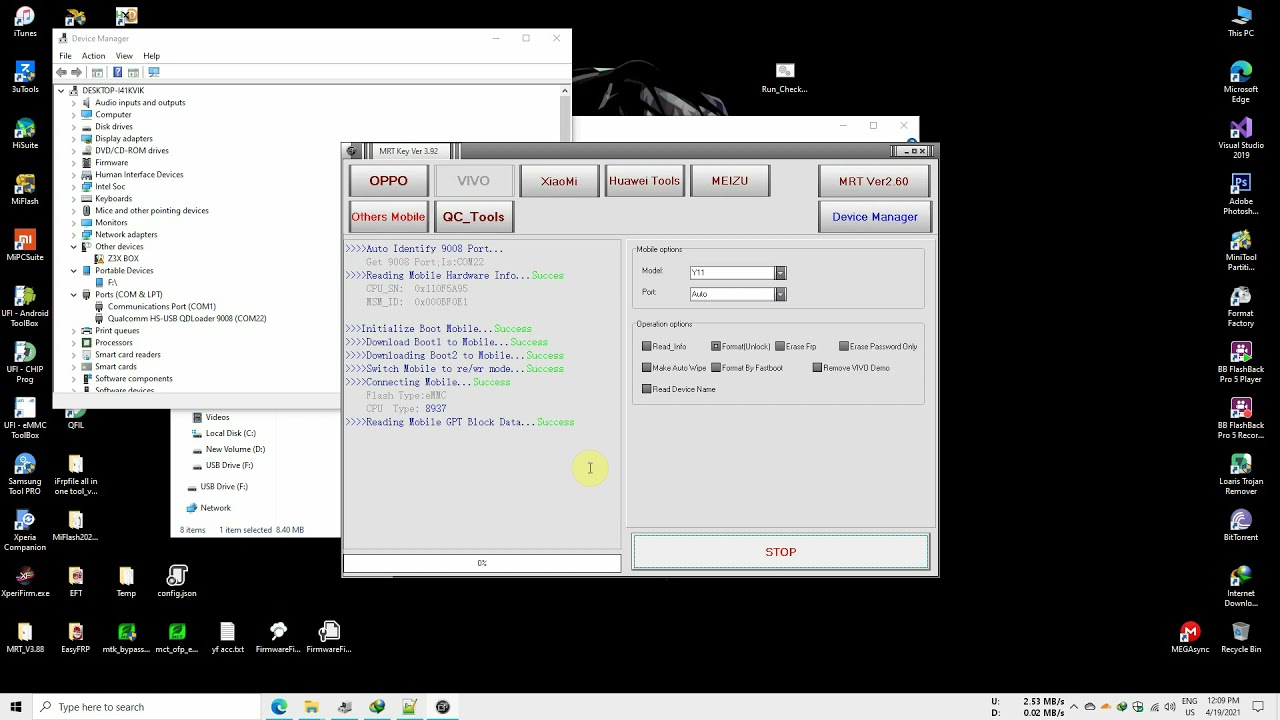
Task: Click the Forward arrow in Device Manager toolbar
Action: [76, 72]
